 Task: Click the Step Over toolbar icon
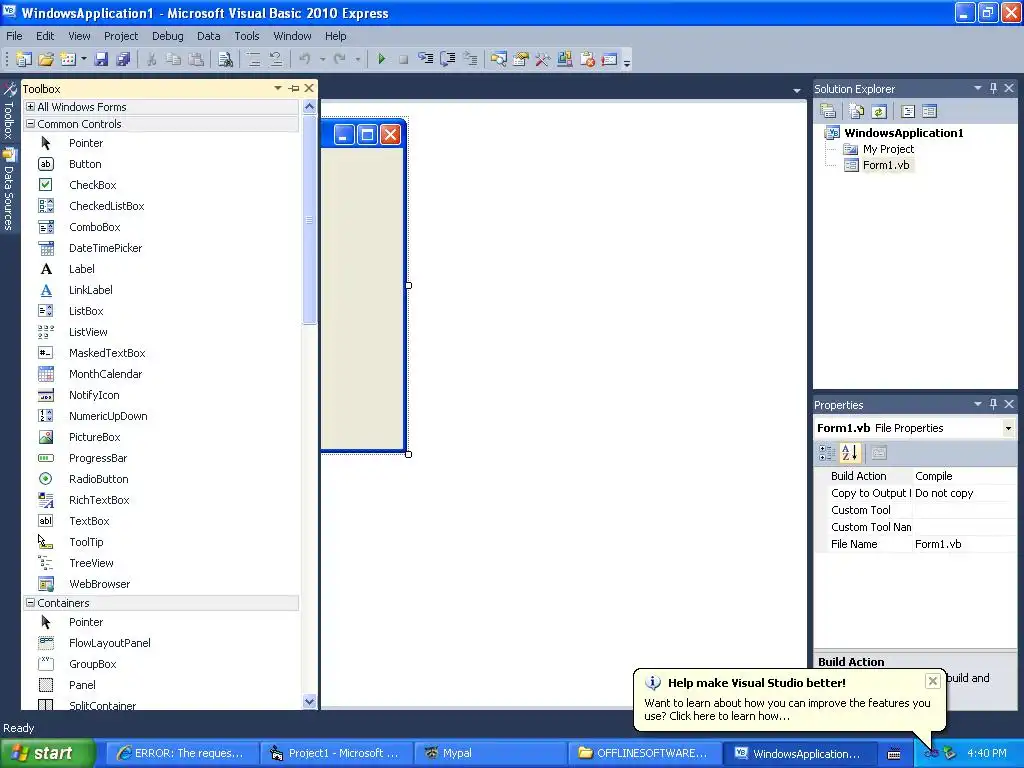(448, 59)
